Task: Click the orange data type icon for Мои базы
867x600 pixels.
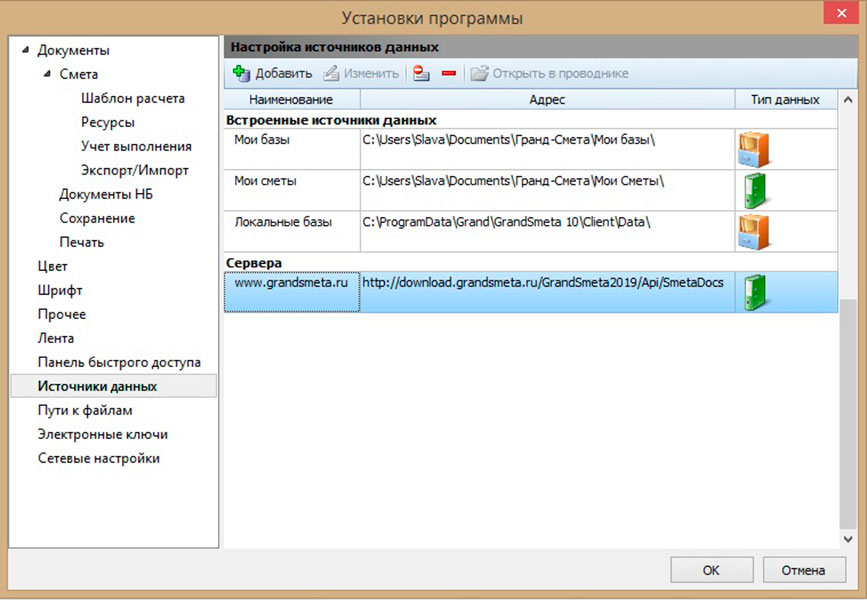Action: [753, 148]
